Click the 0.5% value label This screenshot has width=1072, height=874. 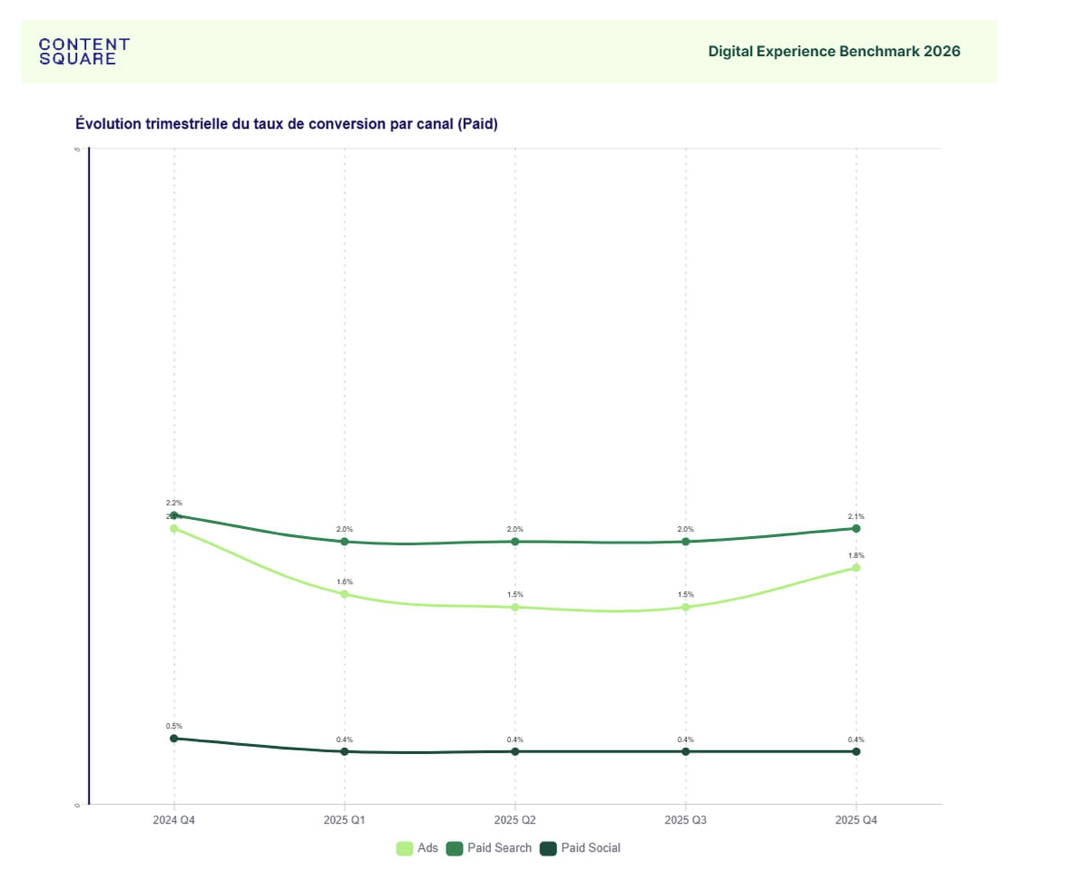[x=174, y=726]
